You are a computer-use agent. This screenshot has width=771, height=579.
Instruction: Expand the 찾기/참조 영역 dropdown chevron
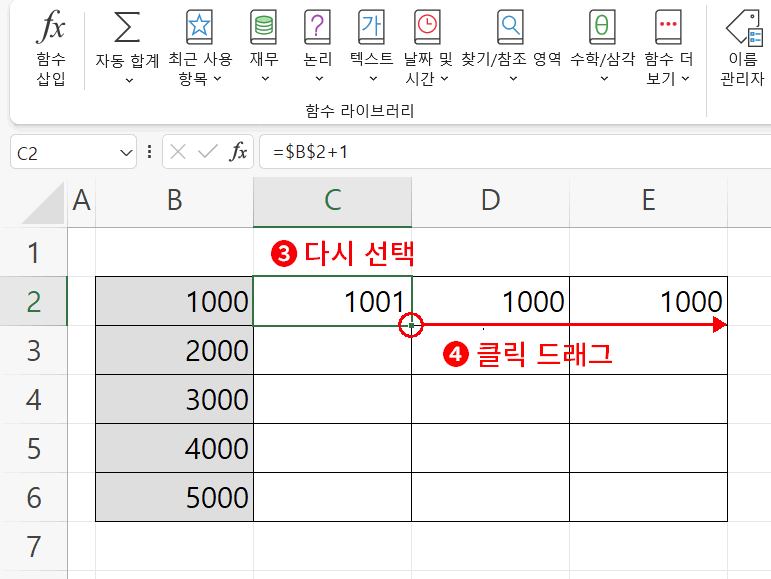click(513, 78)
